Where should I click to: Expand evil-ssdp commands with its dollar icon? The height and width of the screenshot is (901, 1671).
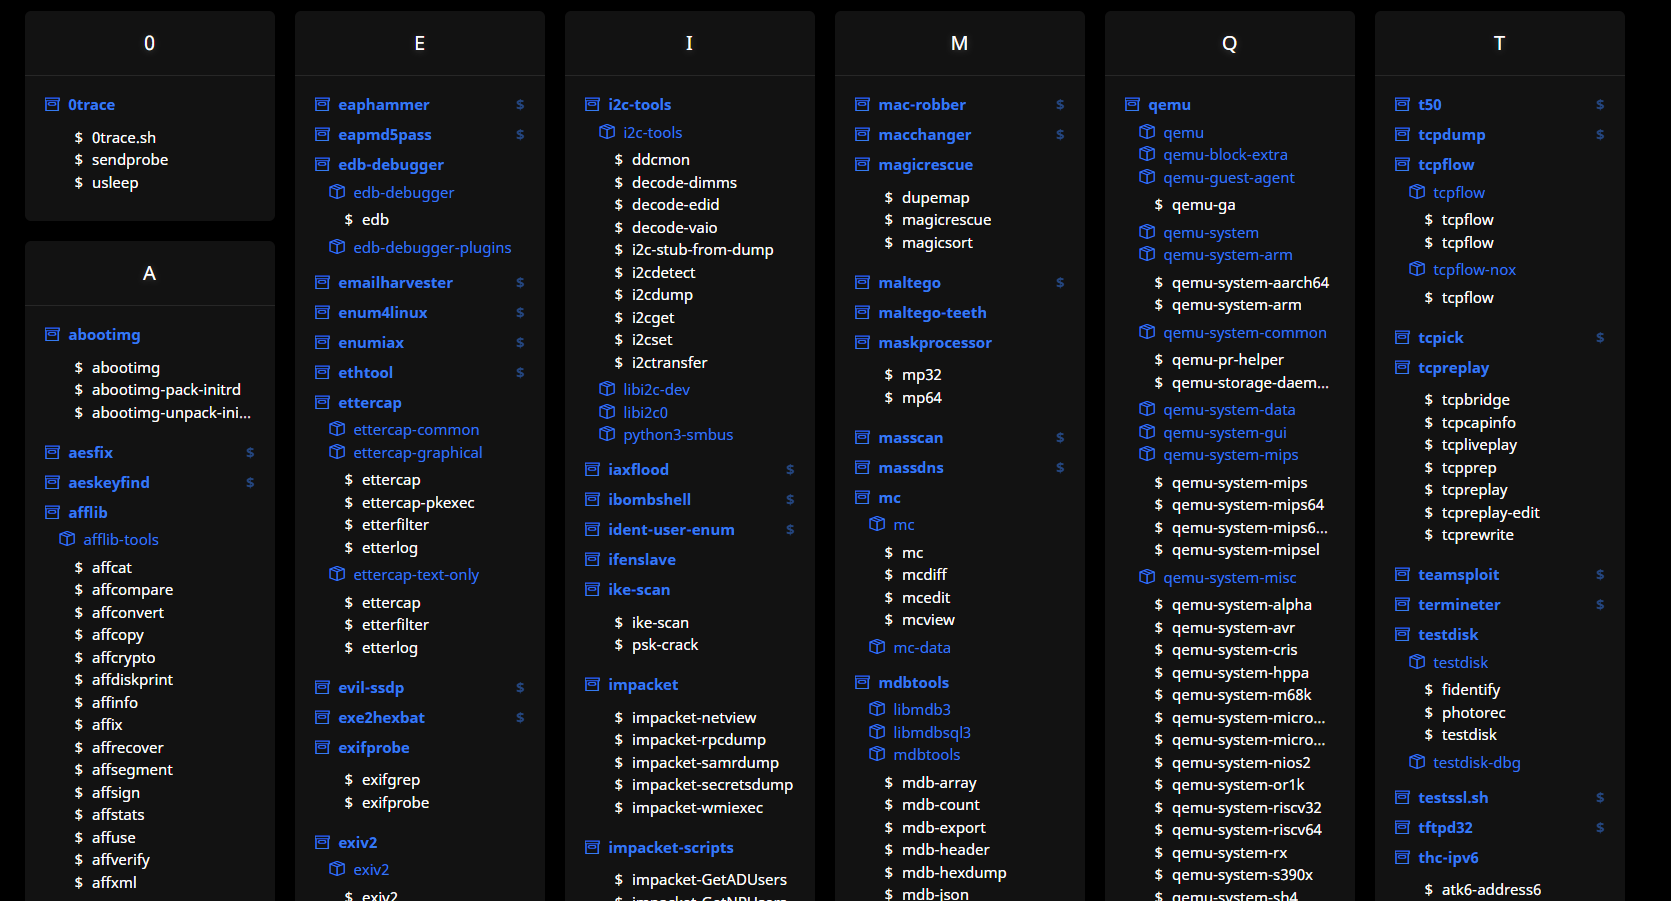(x=520, y=687)
